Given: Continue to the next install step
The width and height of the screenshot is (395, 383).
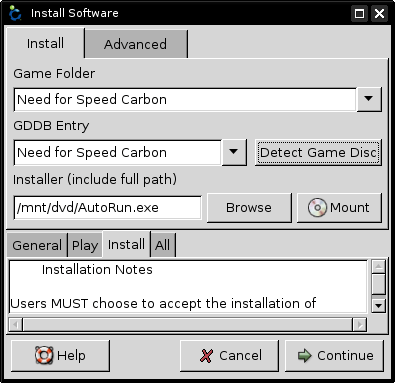Looking at the screenshot, I should point(334,356).
